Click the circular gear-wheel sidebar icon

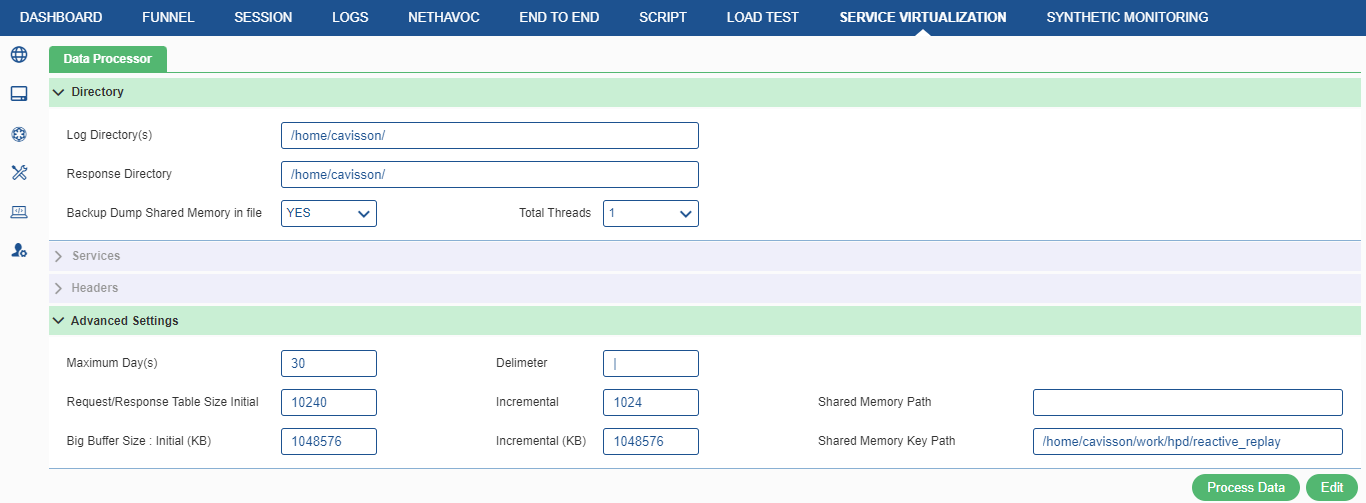coord(18,134)
